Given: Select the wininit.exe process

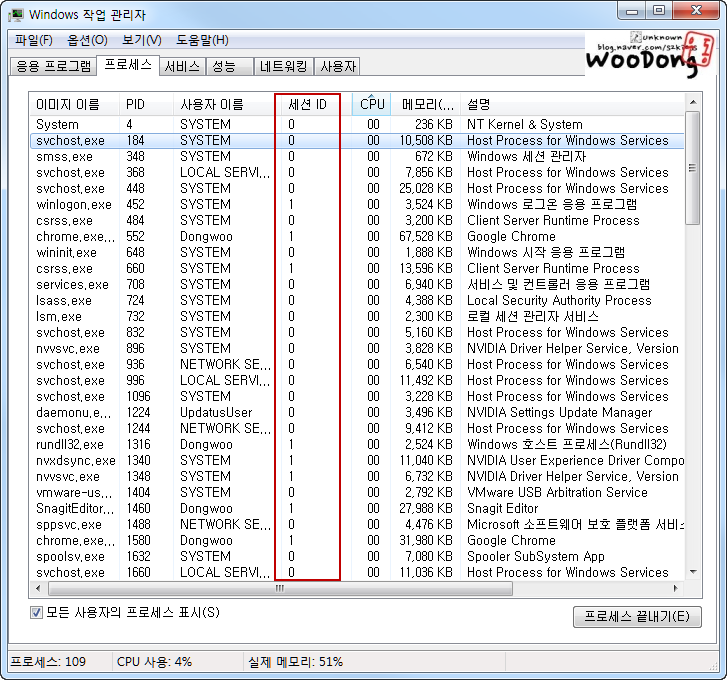Looking at the screenshot, I should (357, 252).
